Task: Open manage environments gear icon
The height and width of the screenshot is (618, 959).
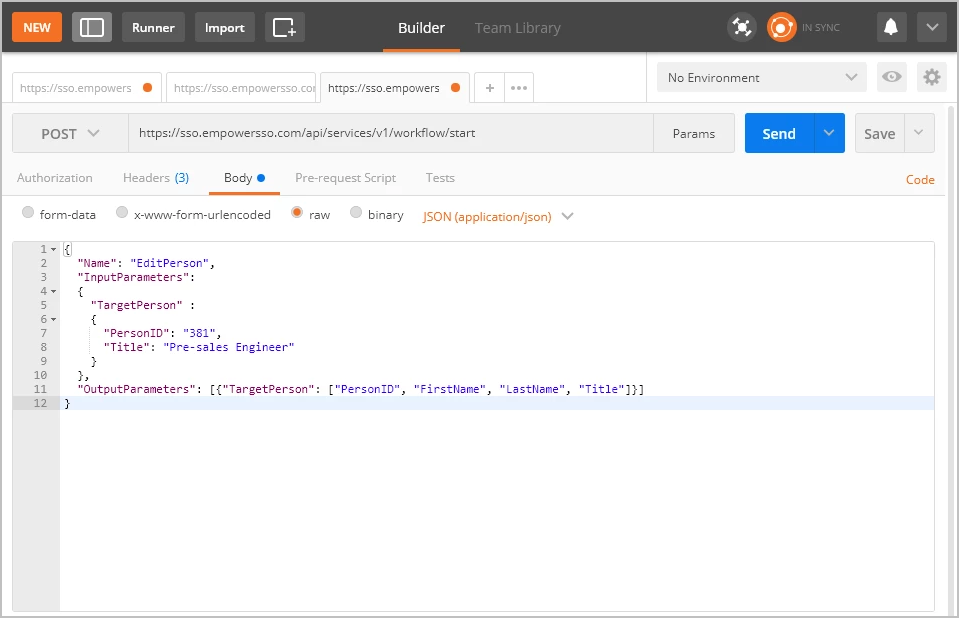Action: click(932, 77)
